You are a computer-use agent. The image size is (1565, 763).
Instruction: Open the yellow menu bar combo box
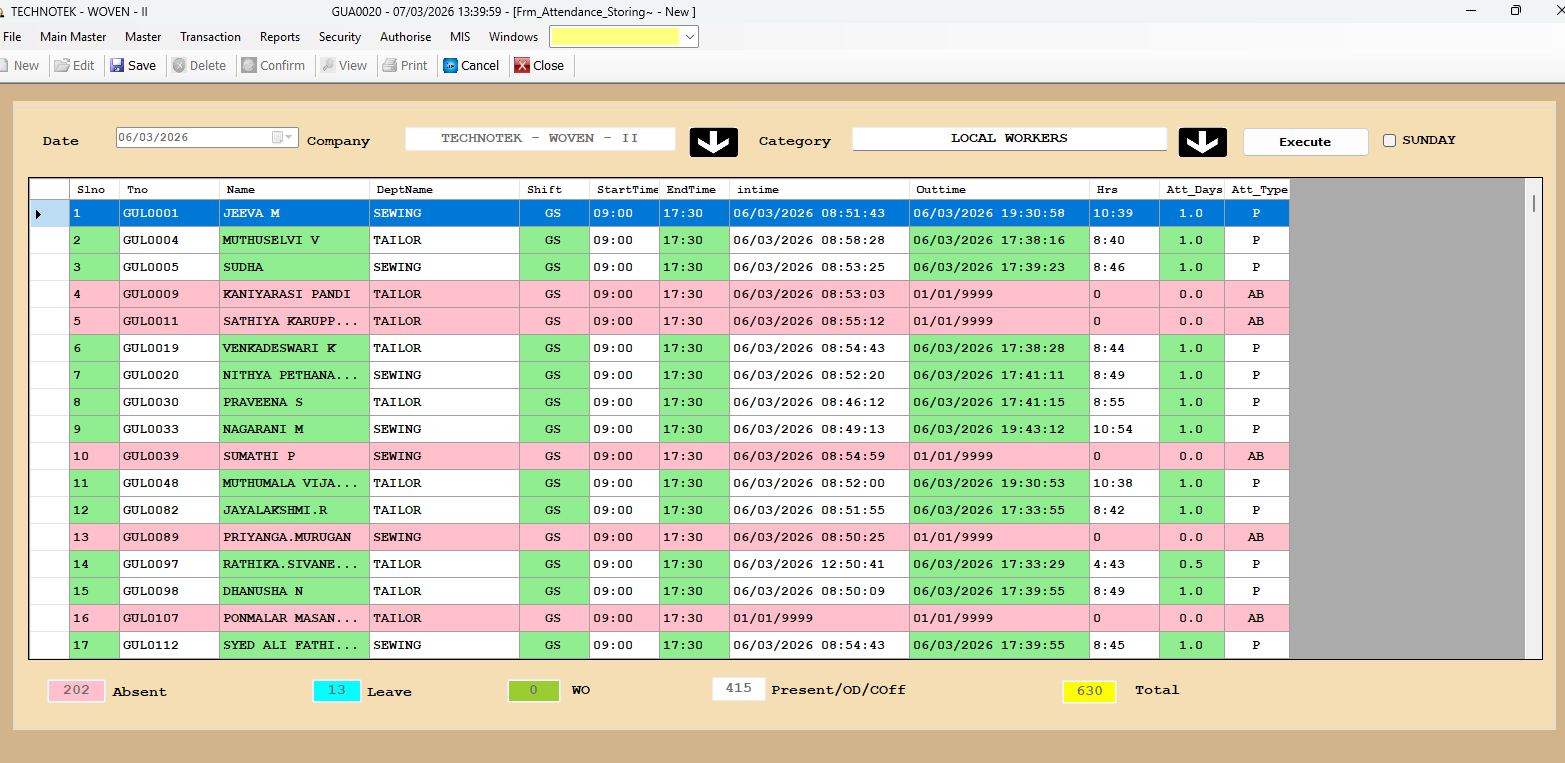[x=689, y=37]
